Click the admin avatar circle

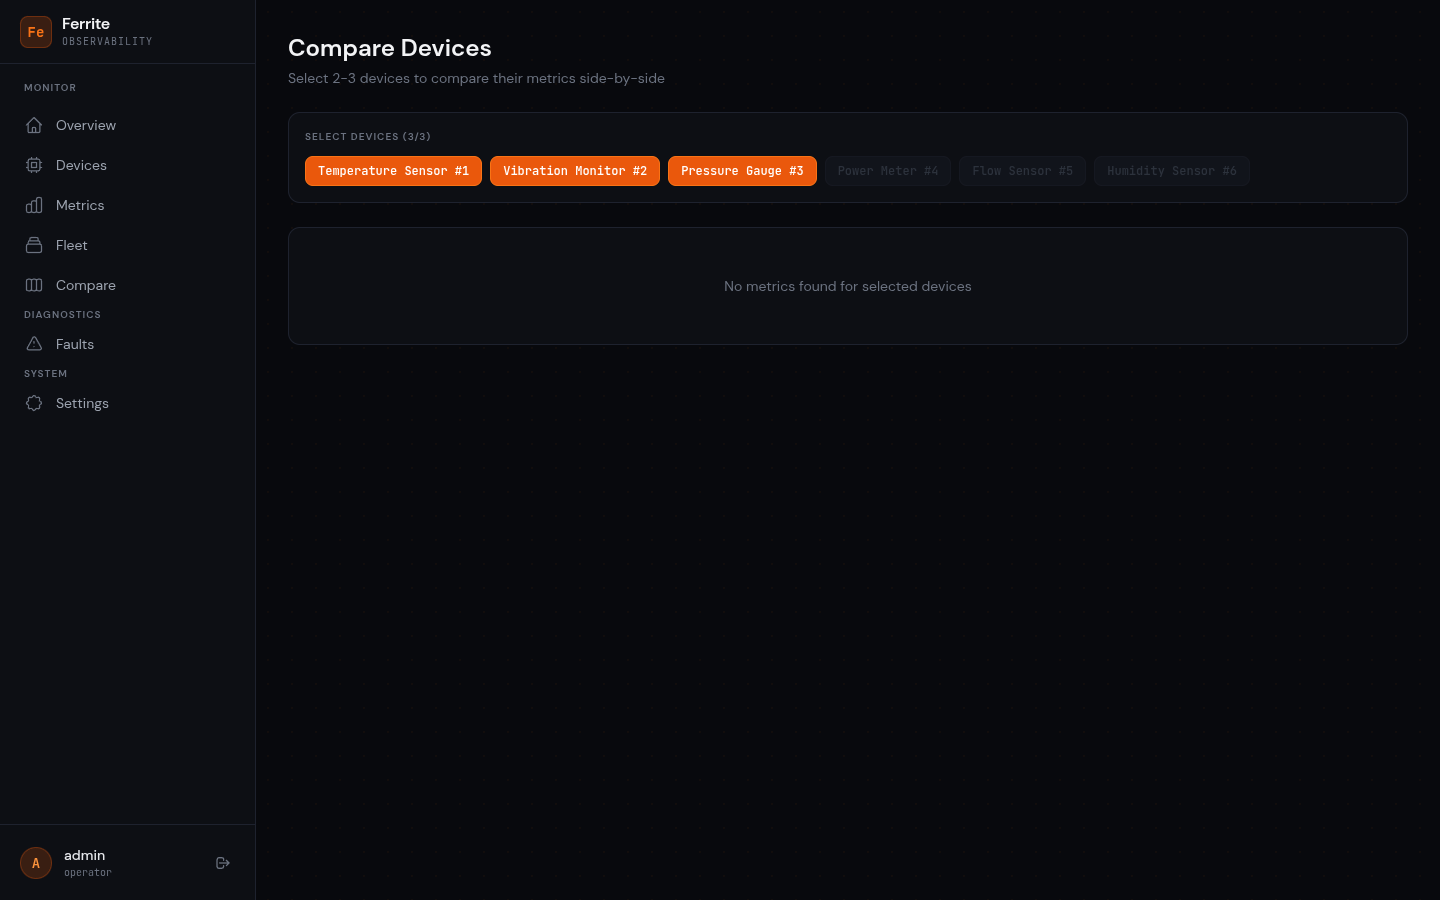point(36,862)
